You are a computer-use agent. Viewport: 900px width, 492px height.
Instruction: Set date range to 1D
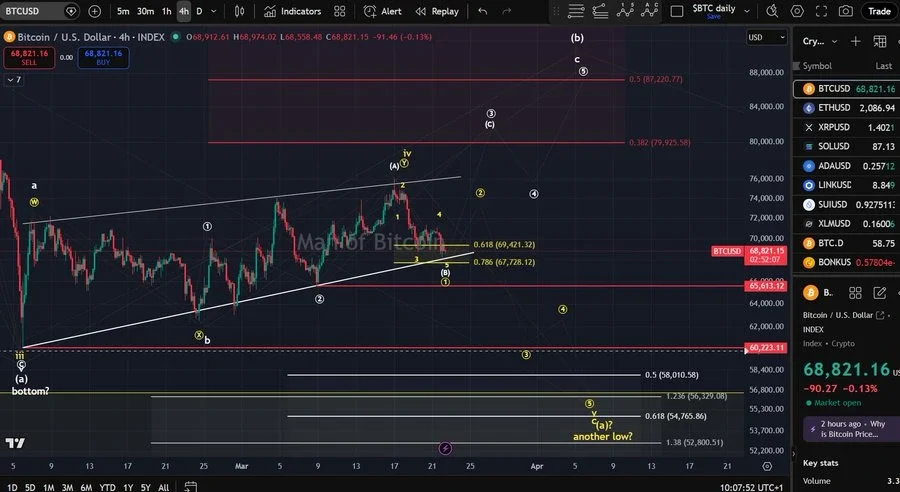pyautogui.click(x=12, y=487)
